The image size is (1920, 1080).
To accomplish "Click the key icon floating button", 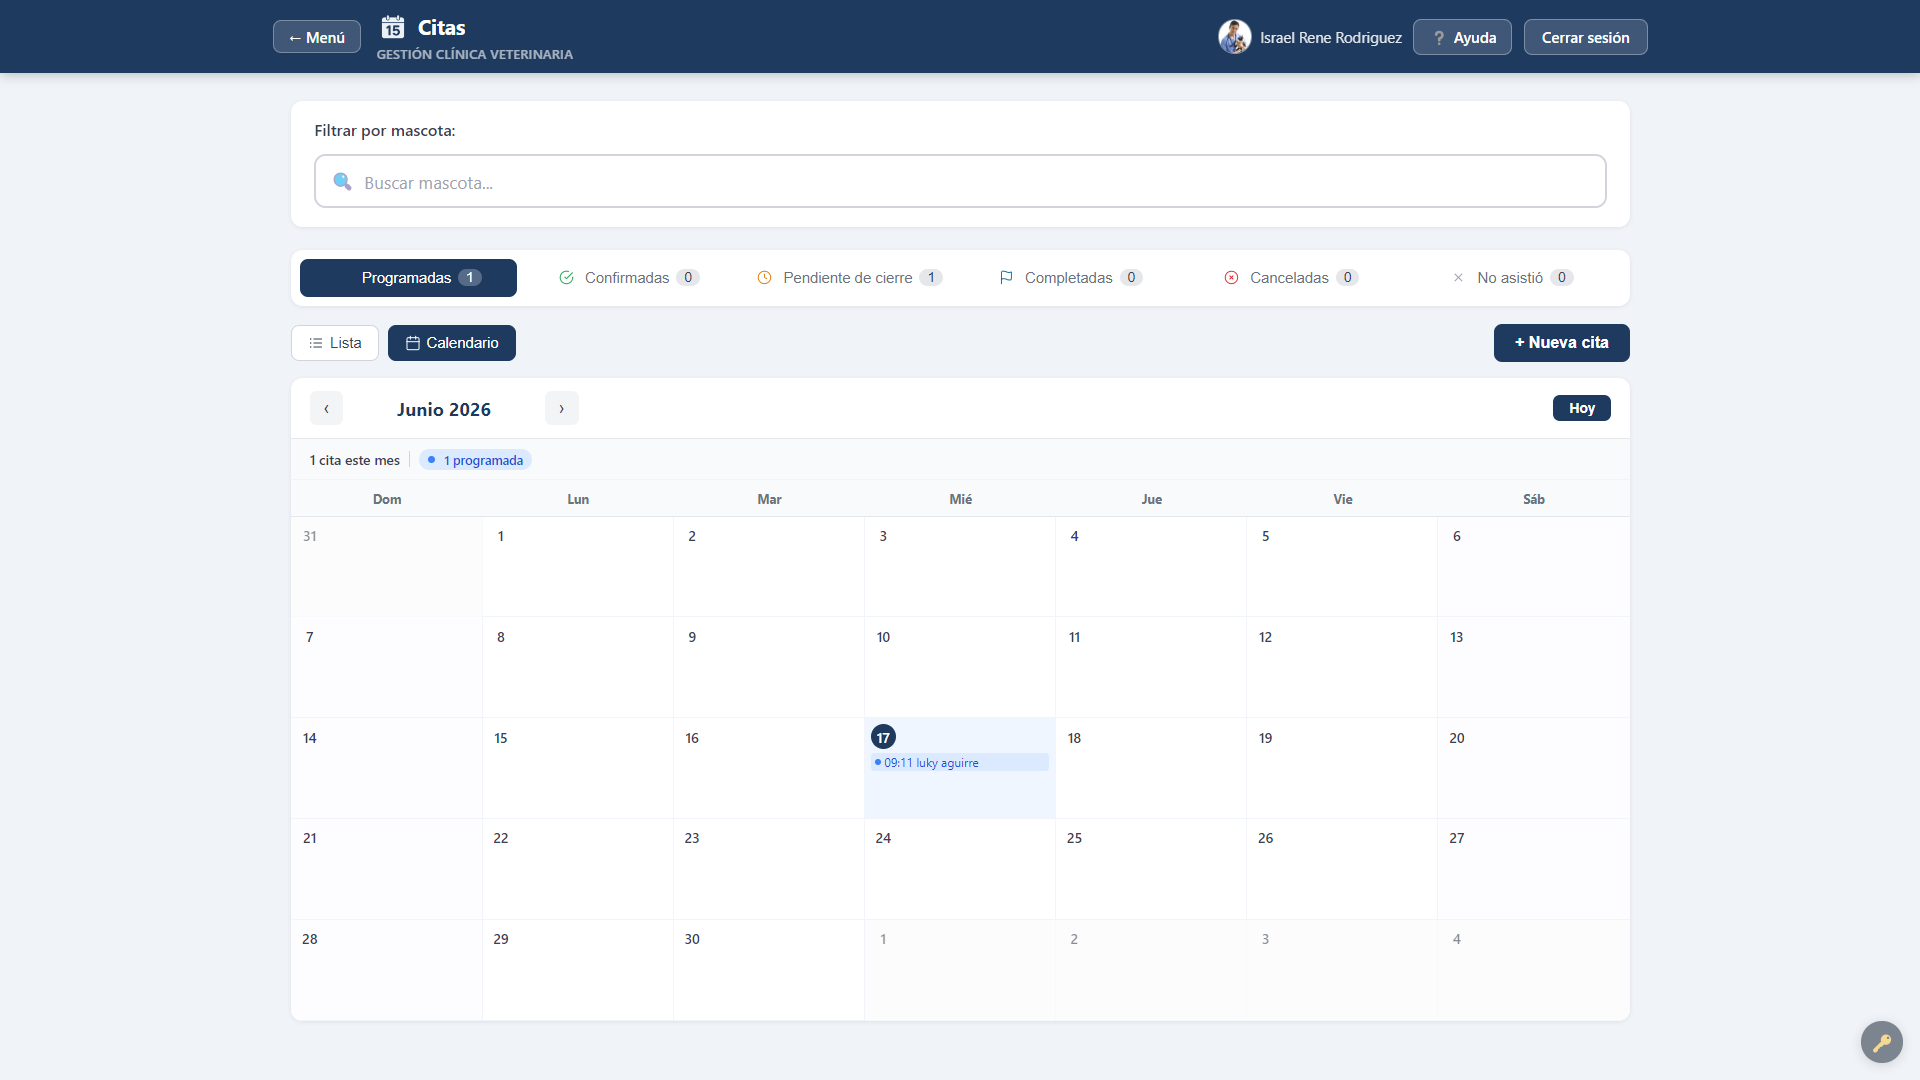I will pos(1881,1042).
